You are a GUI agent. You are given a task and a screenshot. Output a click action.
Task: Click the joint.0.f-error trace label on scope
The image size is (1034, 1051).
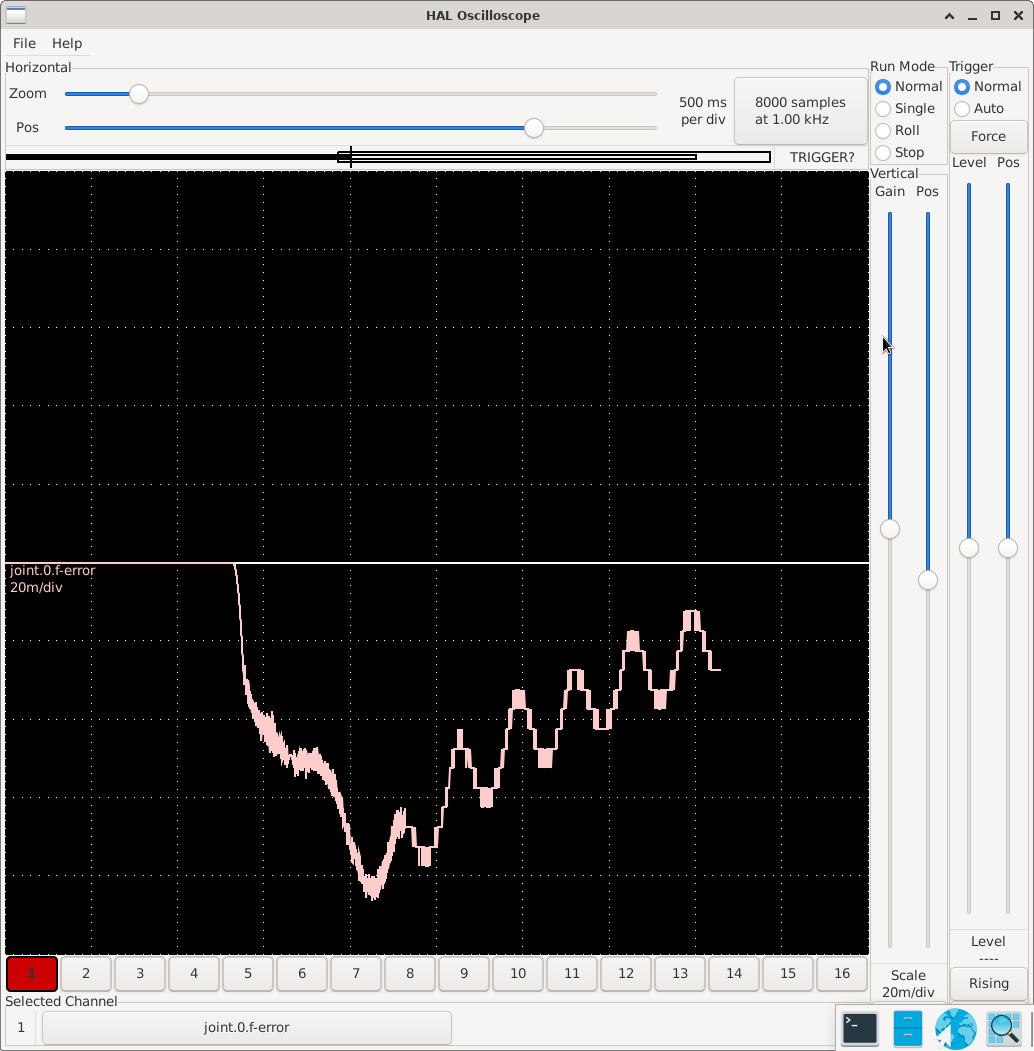(53, 570)
